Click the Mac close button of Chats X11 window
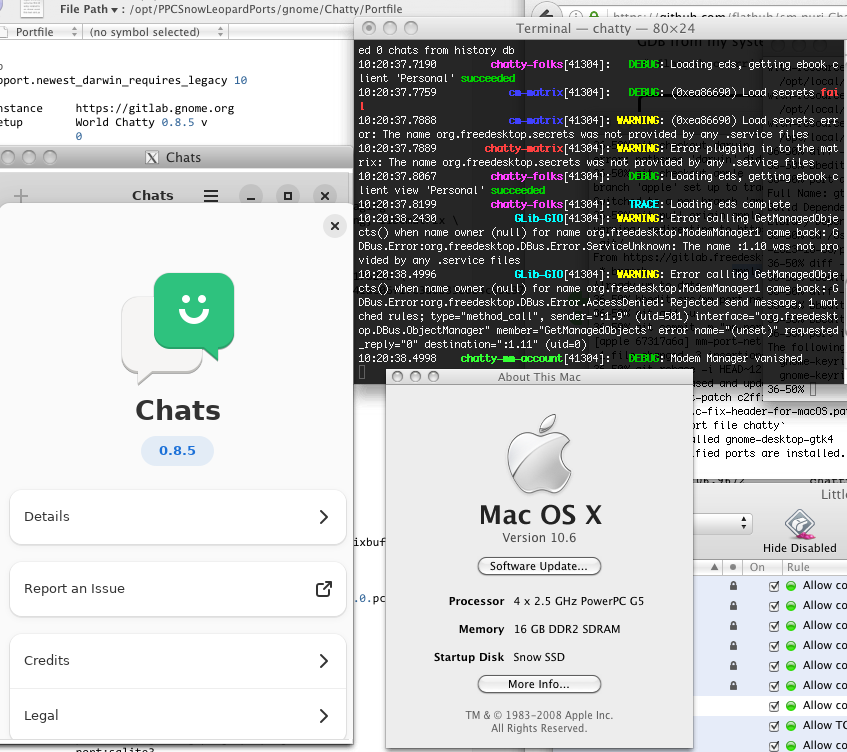This screenshot has width=847, height=752. click(x=8, y=158)
